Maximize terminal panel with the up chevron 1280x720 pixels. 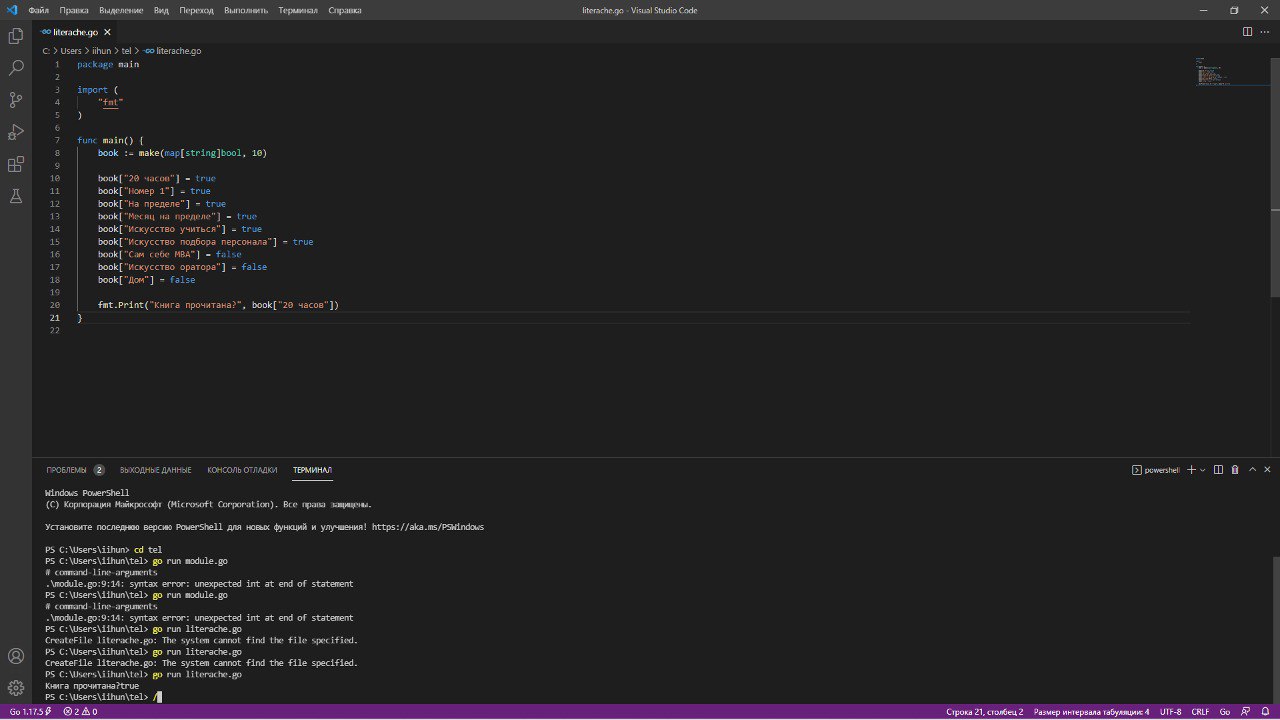tap(1252, 470)
